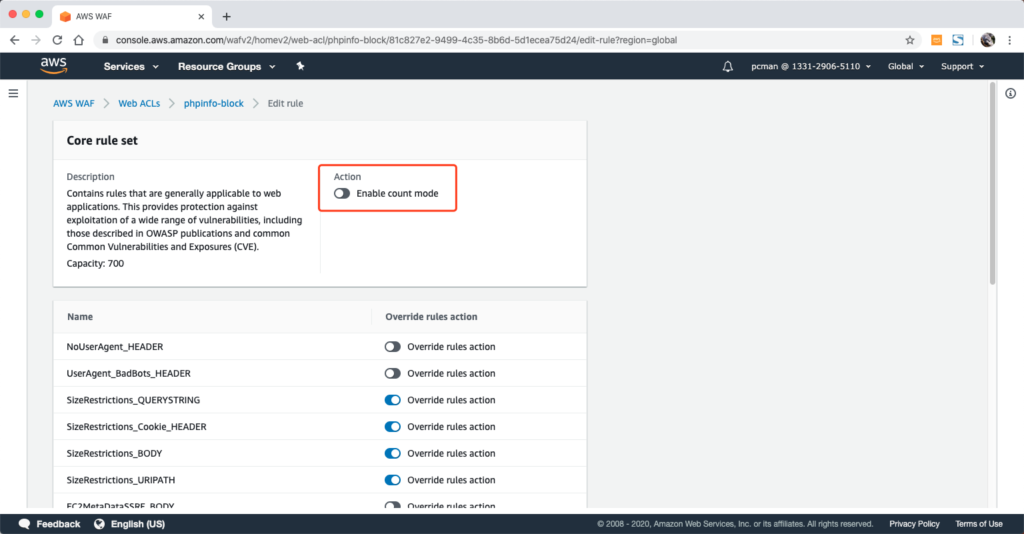Go to Web ACLs breadcrumb

143,103
